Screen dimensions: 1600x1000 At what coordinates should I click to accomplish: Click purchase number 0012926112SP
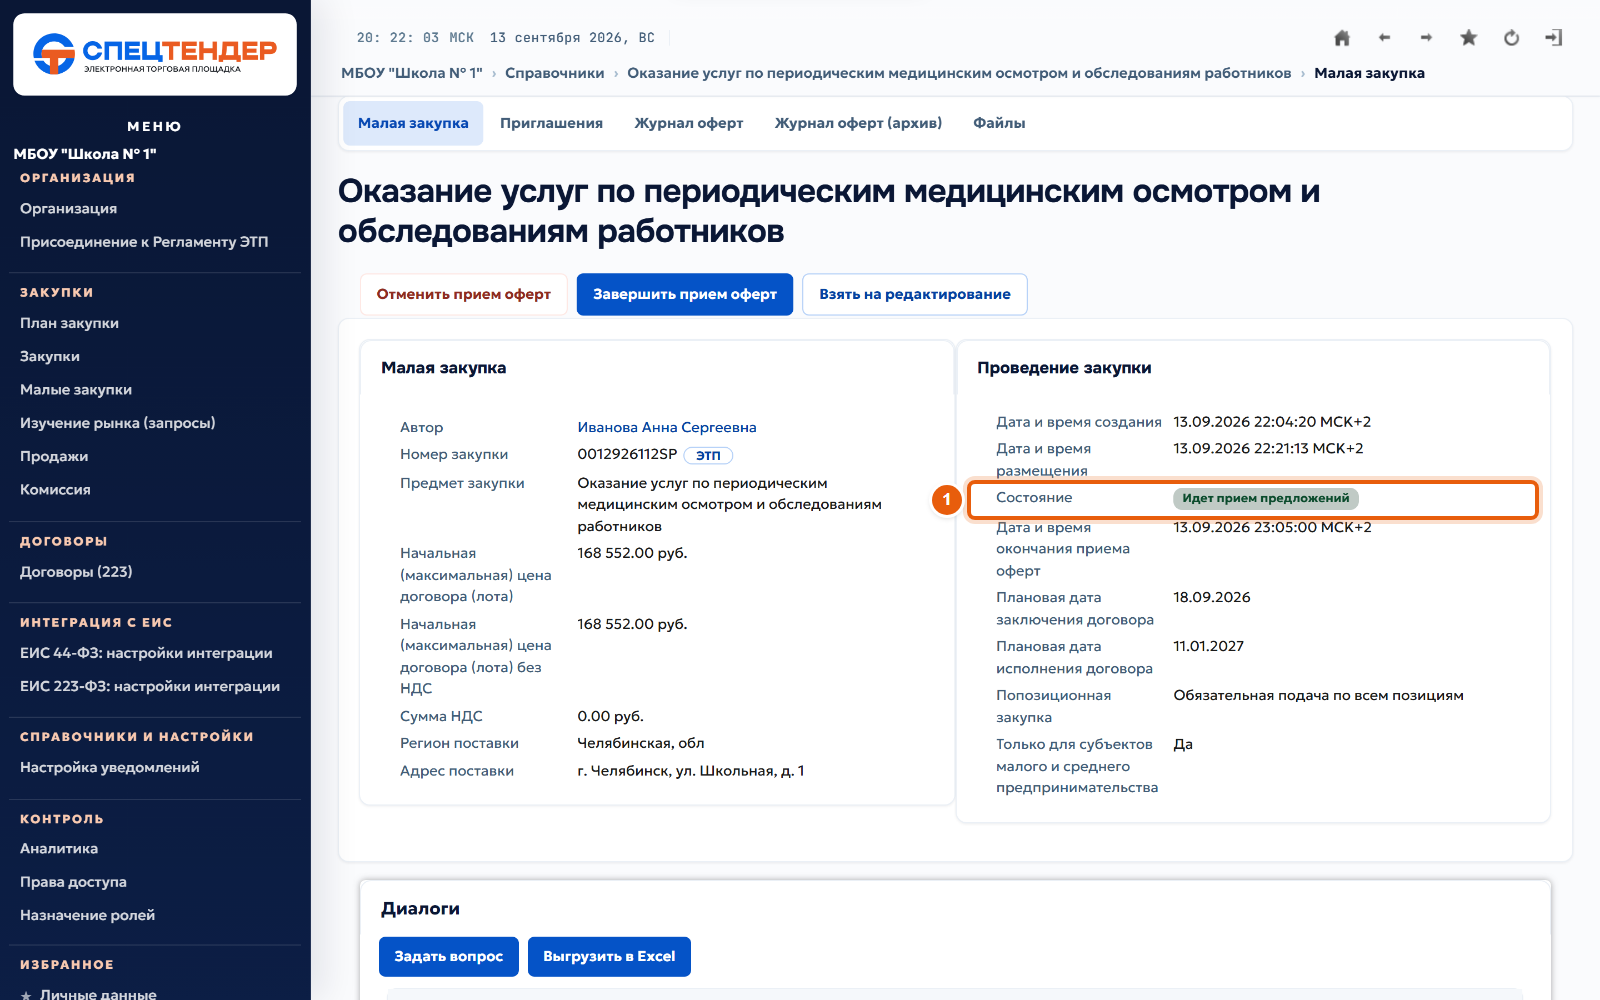pyautogui.click(x=627, y=454)
